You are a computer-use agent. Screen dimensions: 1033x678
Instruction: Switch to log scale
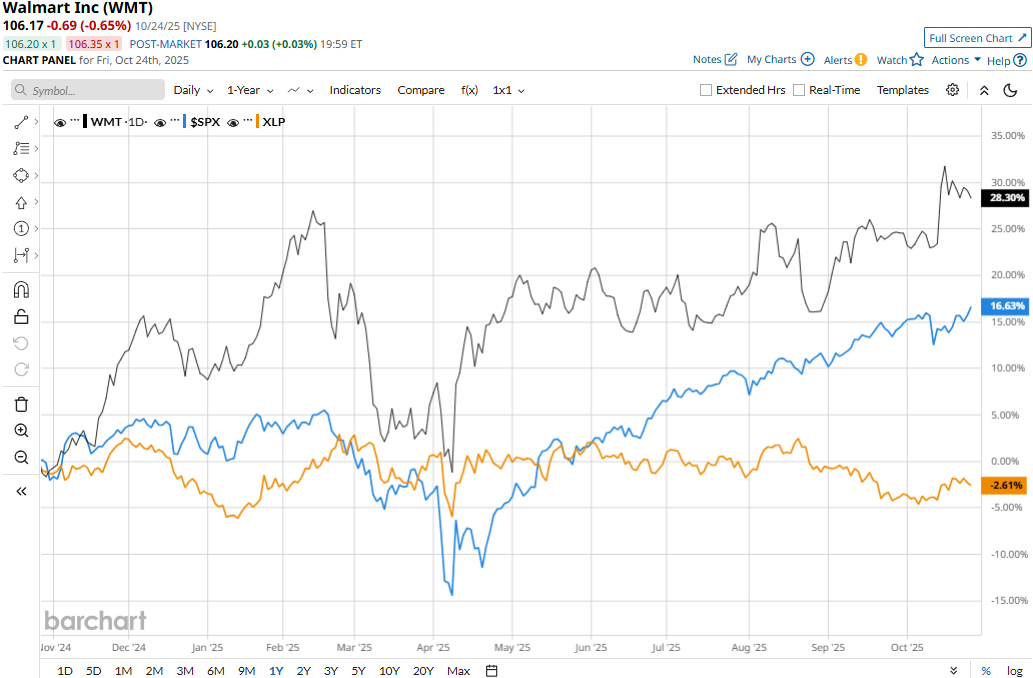[x=1015, y=671]
